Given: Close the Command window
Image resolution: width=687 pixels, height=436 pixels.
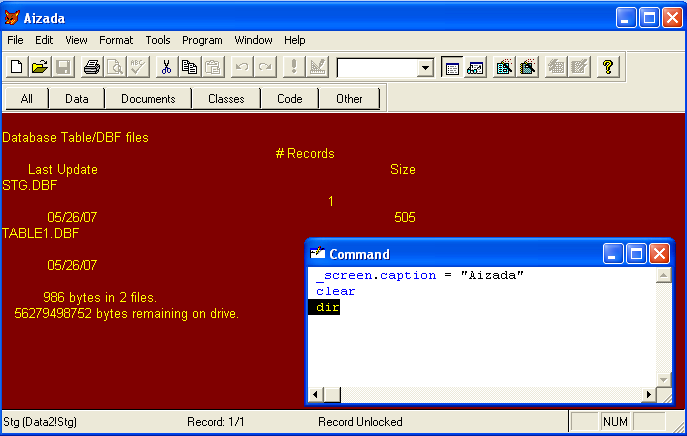Looking at the screenshot, I should pyautogui.click(x=659, y=254).
